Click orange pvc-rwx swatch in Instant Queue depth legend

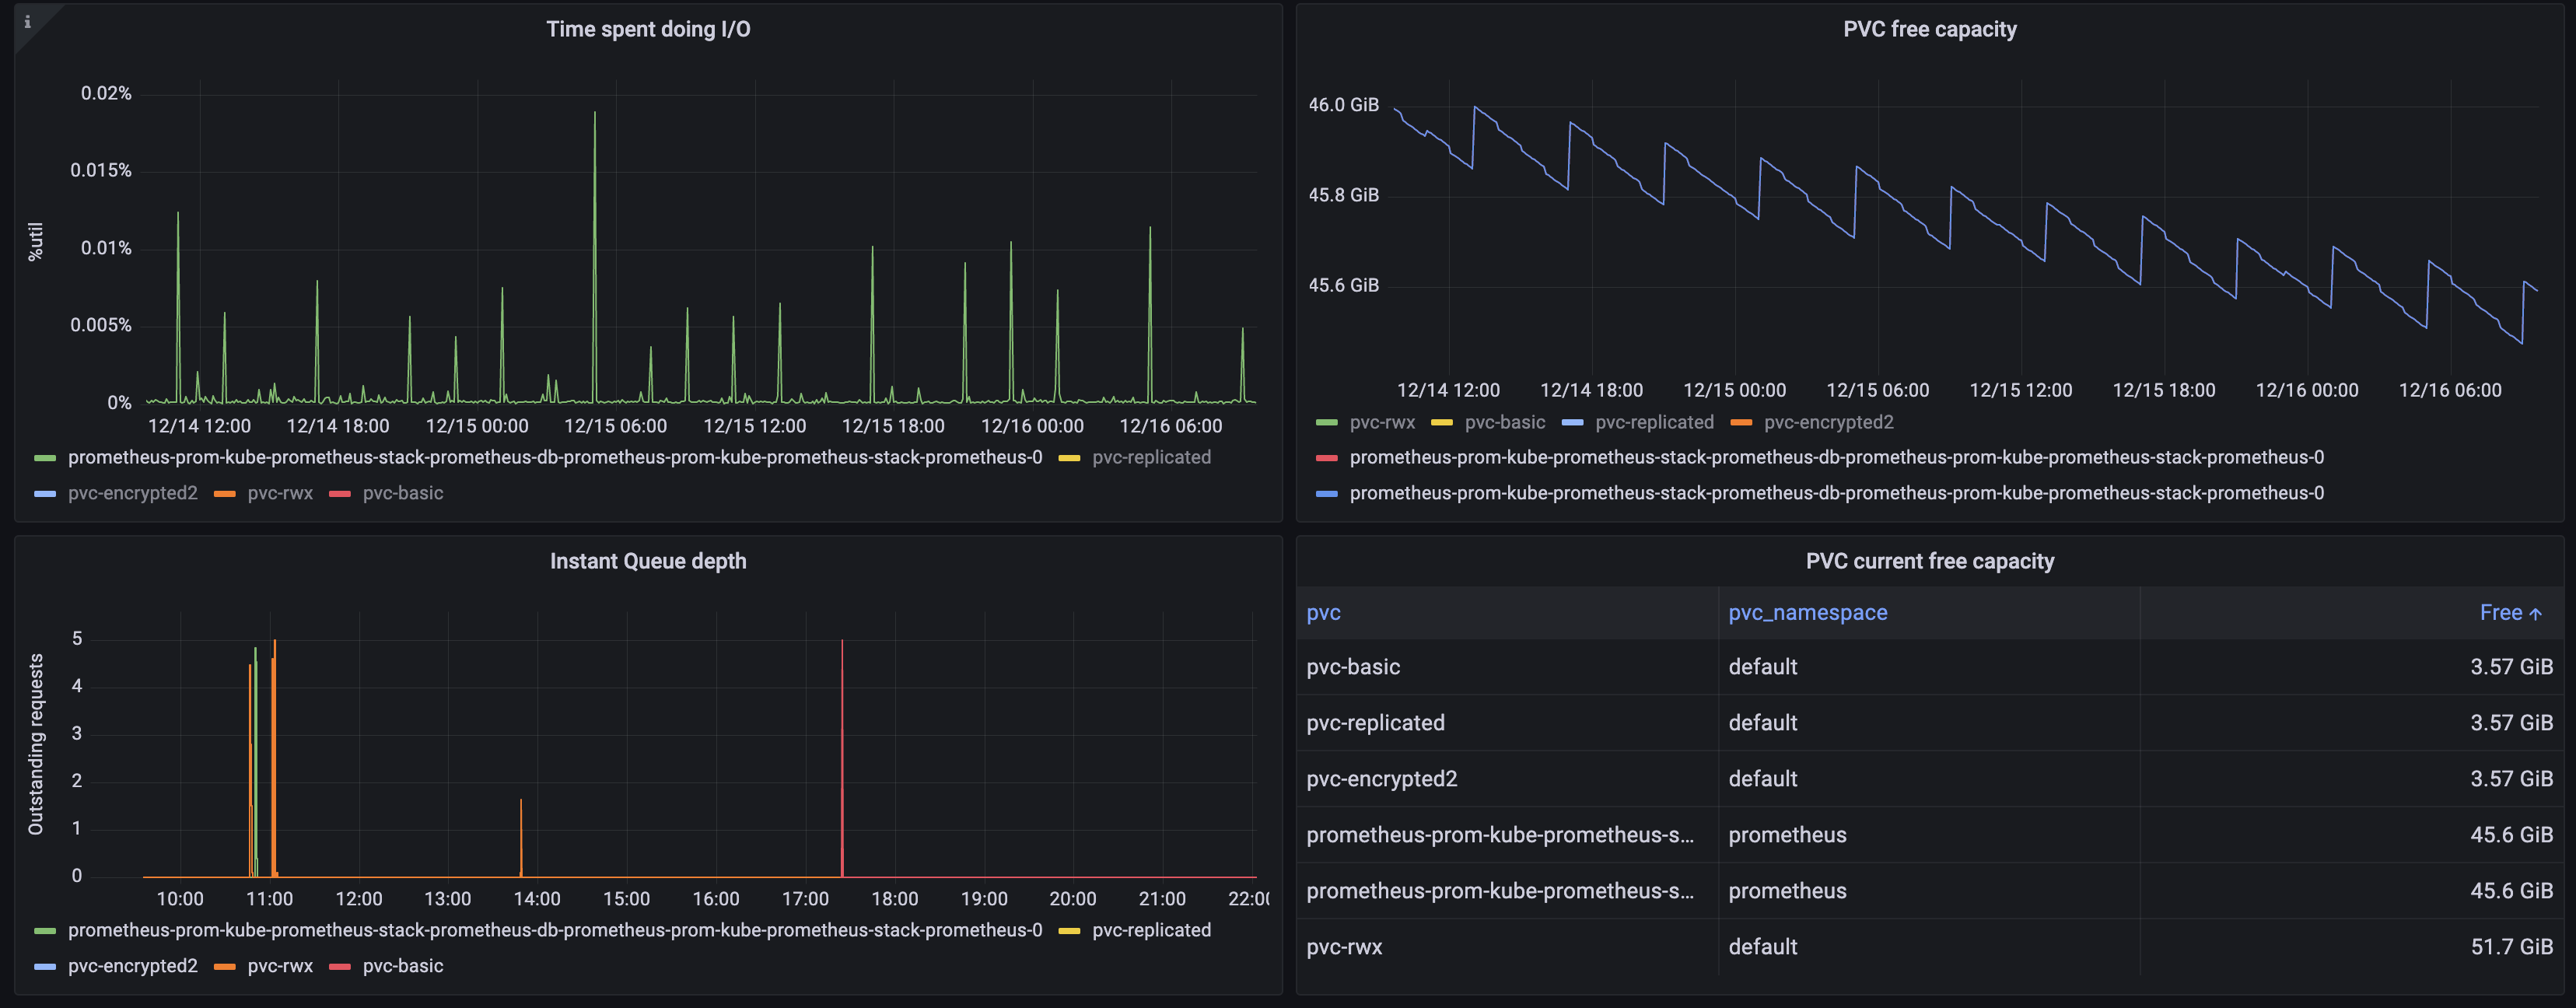(225, 966)
